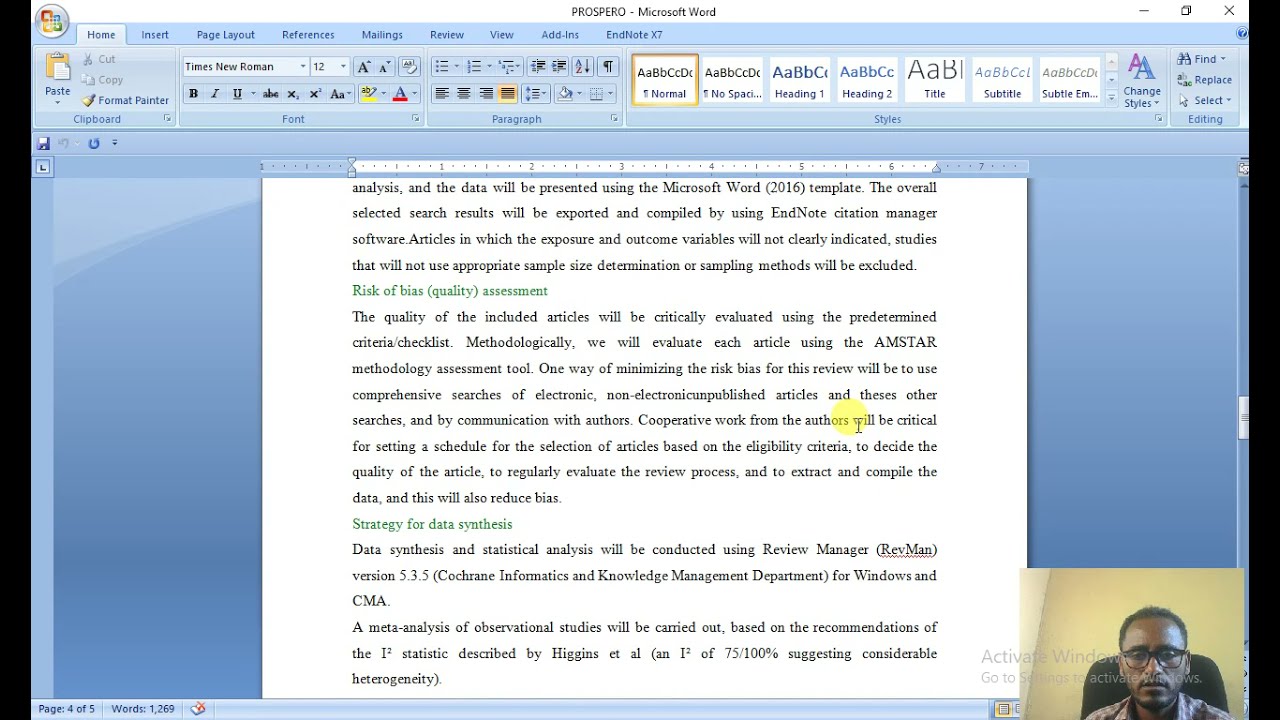
Task: Click the proofing errors icon in status bar
Action: click(198, 709)
